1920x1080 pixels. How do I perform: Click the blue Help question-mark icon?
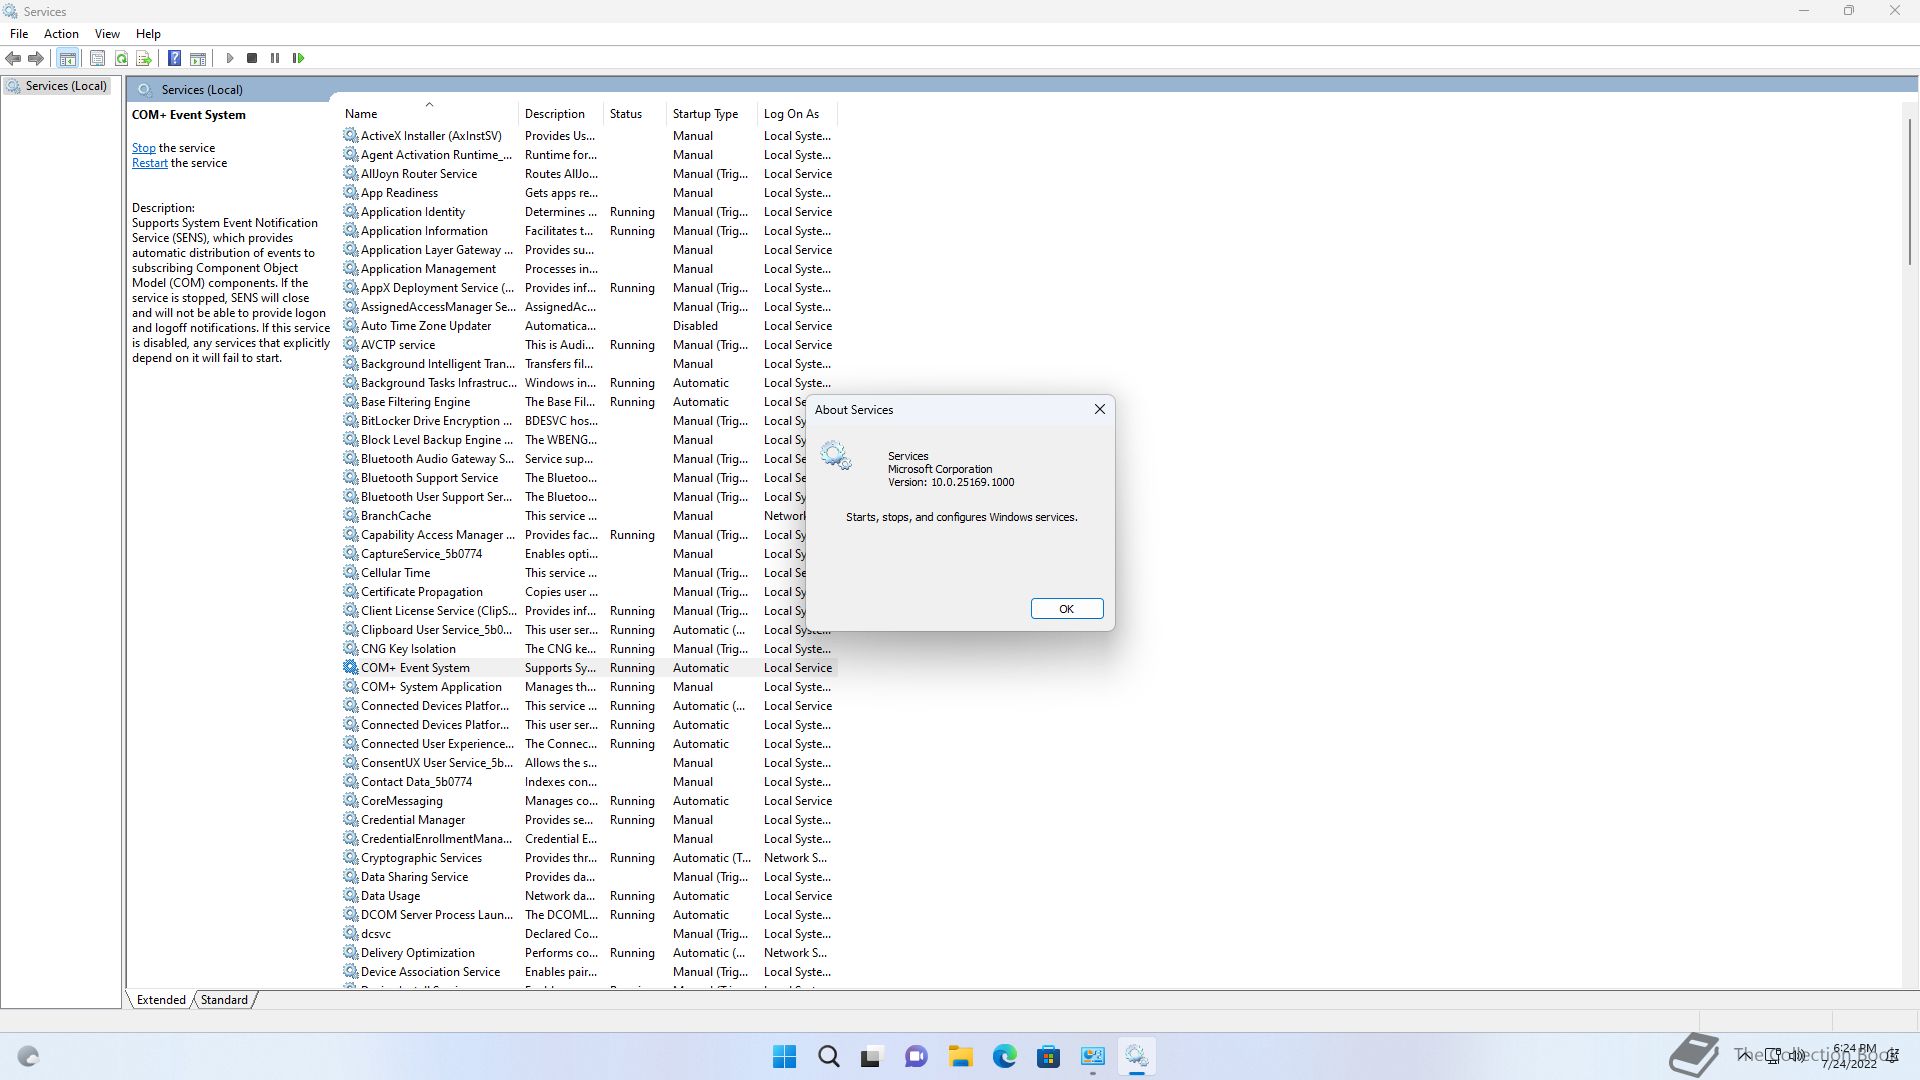(x=174, y=58)
